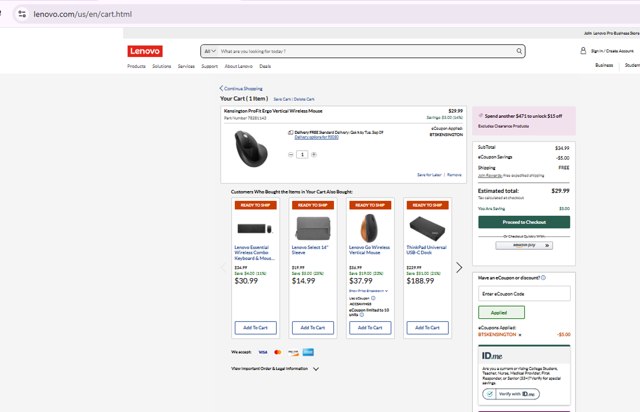Screen dimensions: 640x412
Task: Add the $30.99 keyboard combo to cart
Action: pyautogui.click(x=256, y=327)
